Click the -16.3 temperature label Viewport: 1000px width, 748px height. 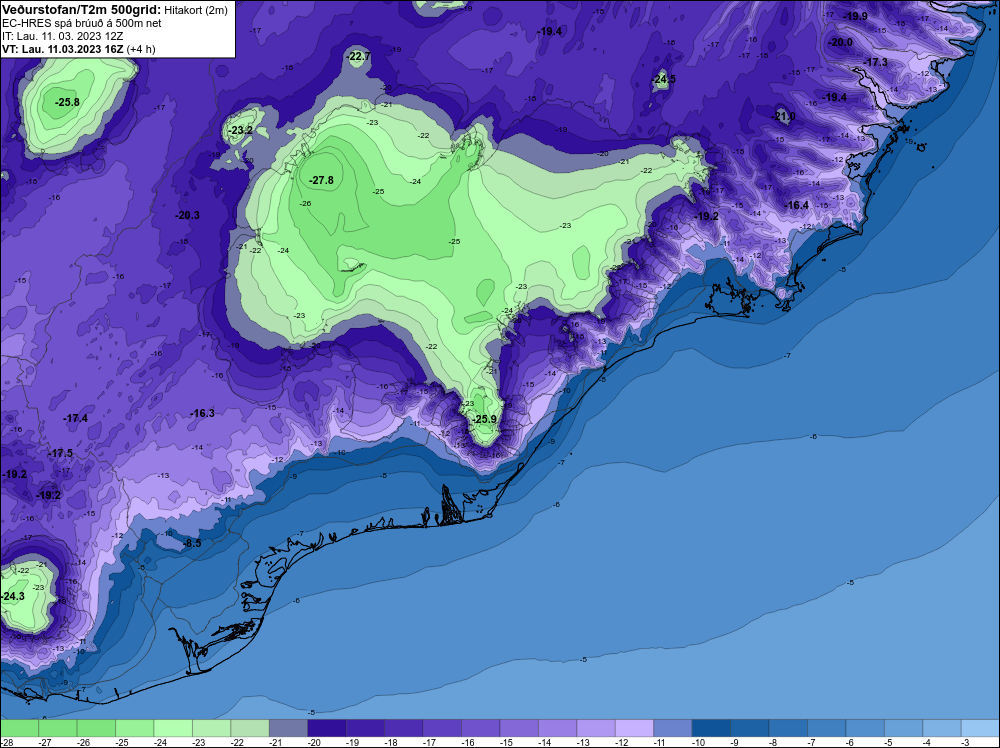202,413
